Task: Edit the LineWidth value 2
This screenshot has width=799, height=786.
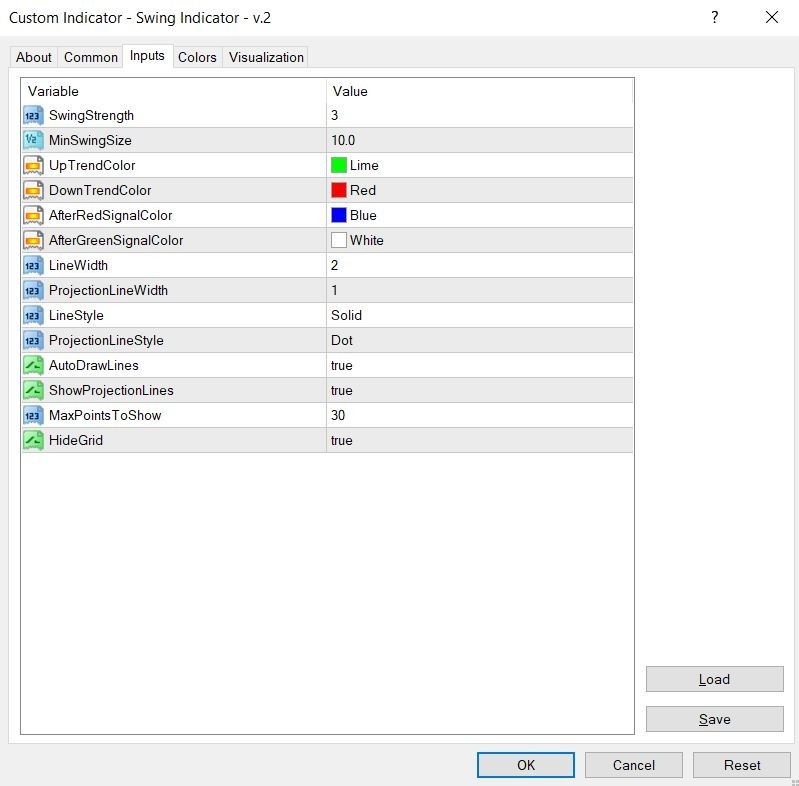Action: 334,265
